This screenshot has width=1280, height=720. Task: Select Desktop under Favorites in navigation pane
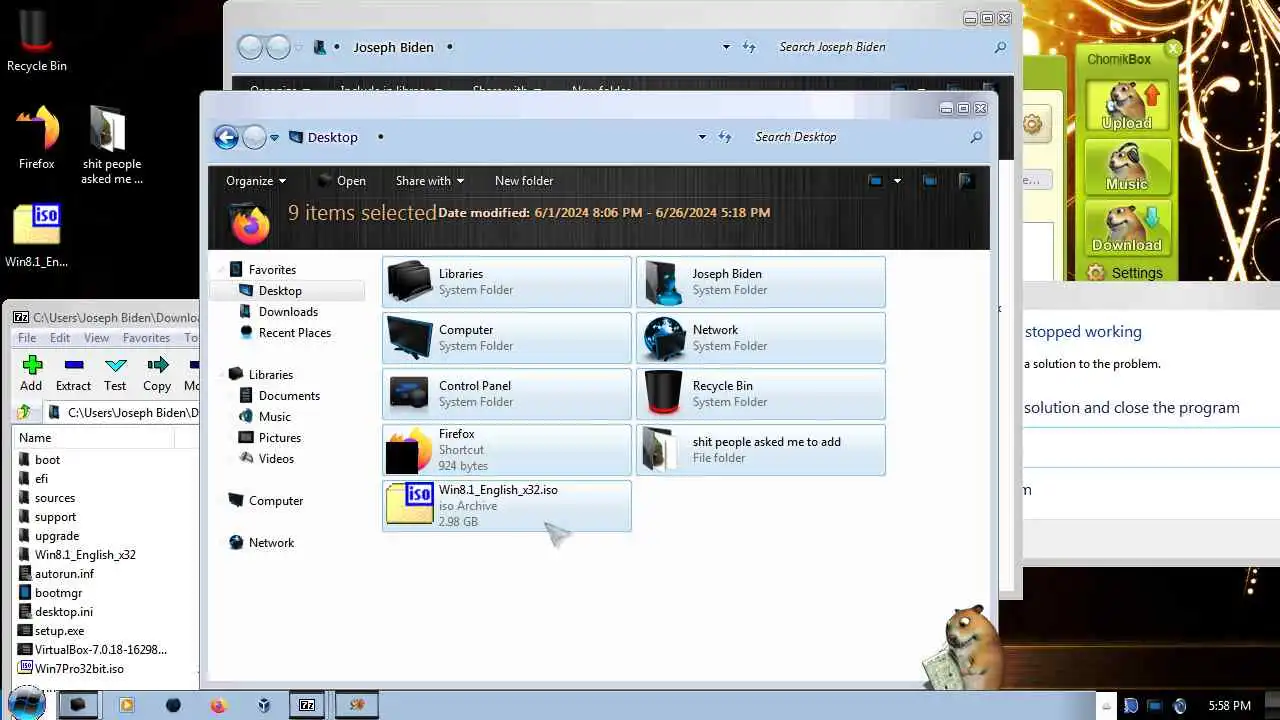[x=280, y=291]
